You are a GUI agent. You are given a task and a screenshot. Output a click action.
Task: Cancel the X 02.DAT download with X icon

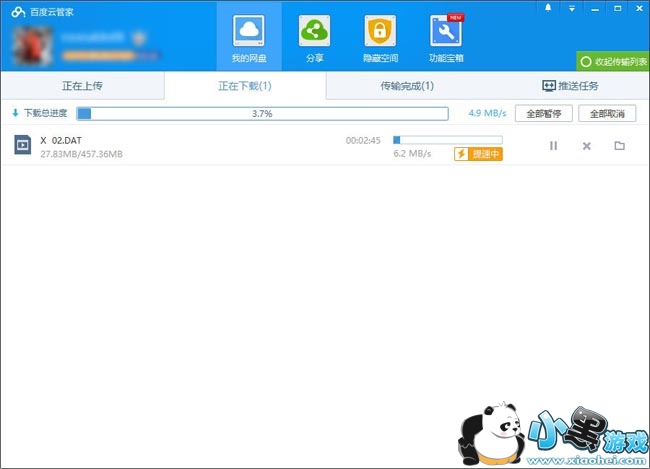pyautogui.click(x=587, y=146)
